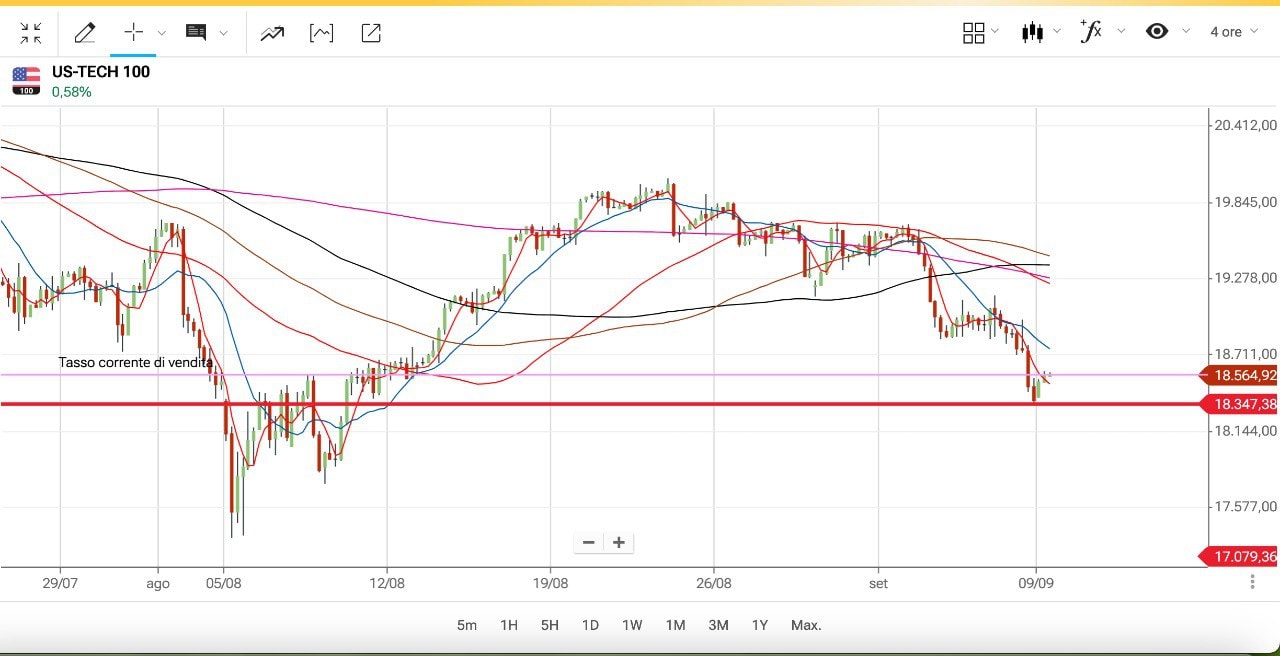Toggle the eye visibility icon
The image size is (1280, 656).
click(x=1157, y=31)
